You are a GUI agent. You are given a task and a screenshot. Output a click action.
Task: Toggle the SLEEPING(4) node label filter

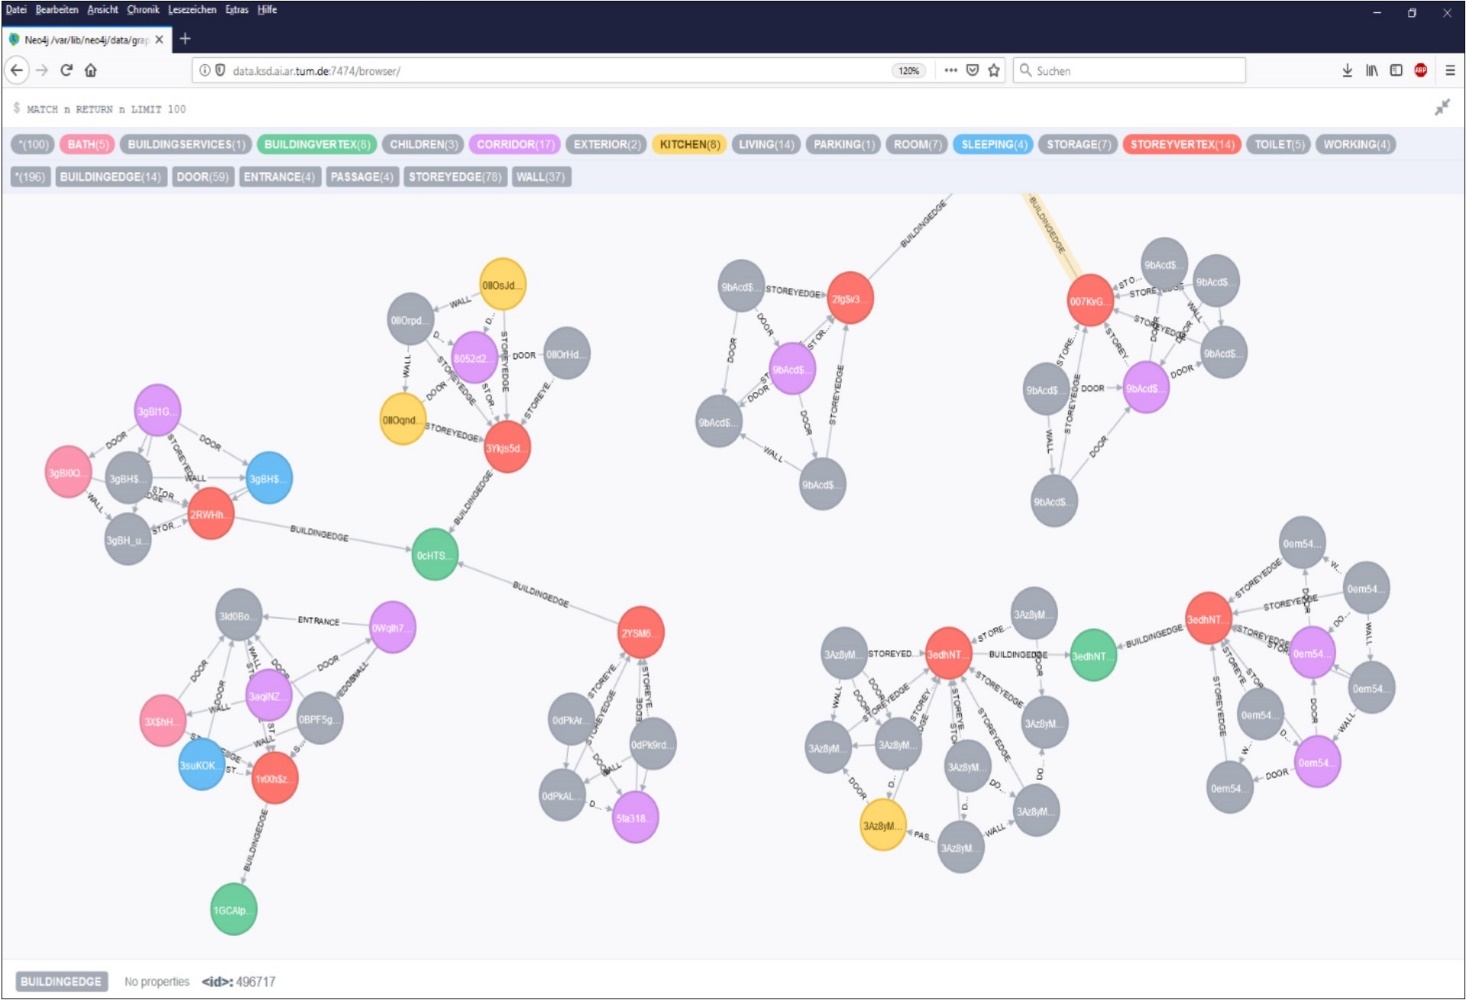(991, 144)
